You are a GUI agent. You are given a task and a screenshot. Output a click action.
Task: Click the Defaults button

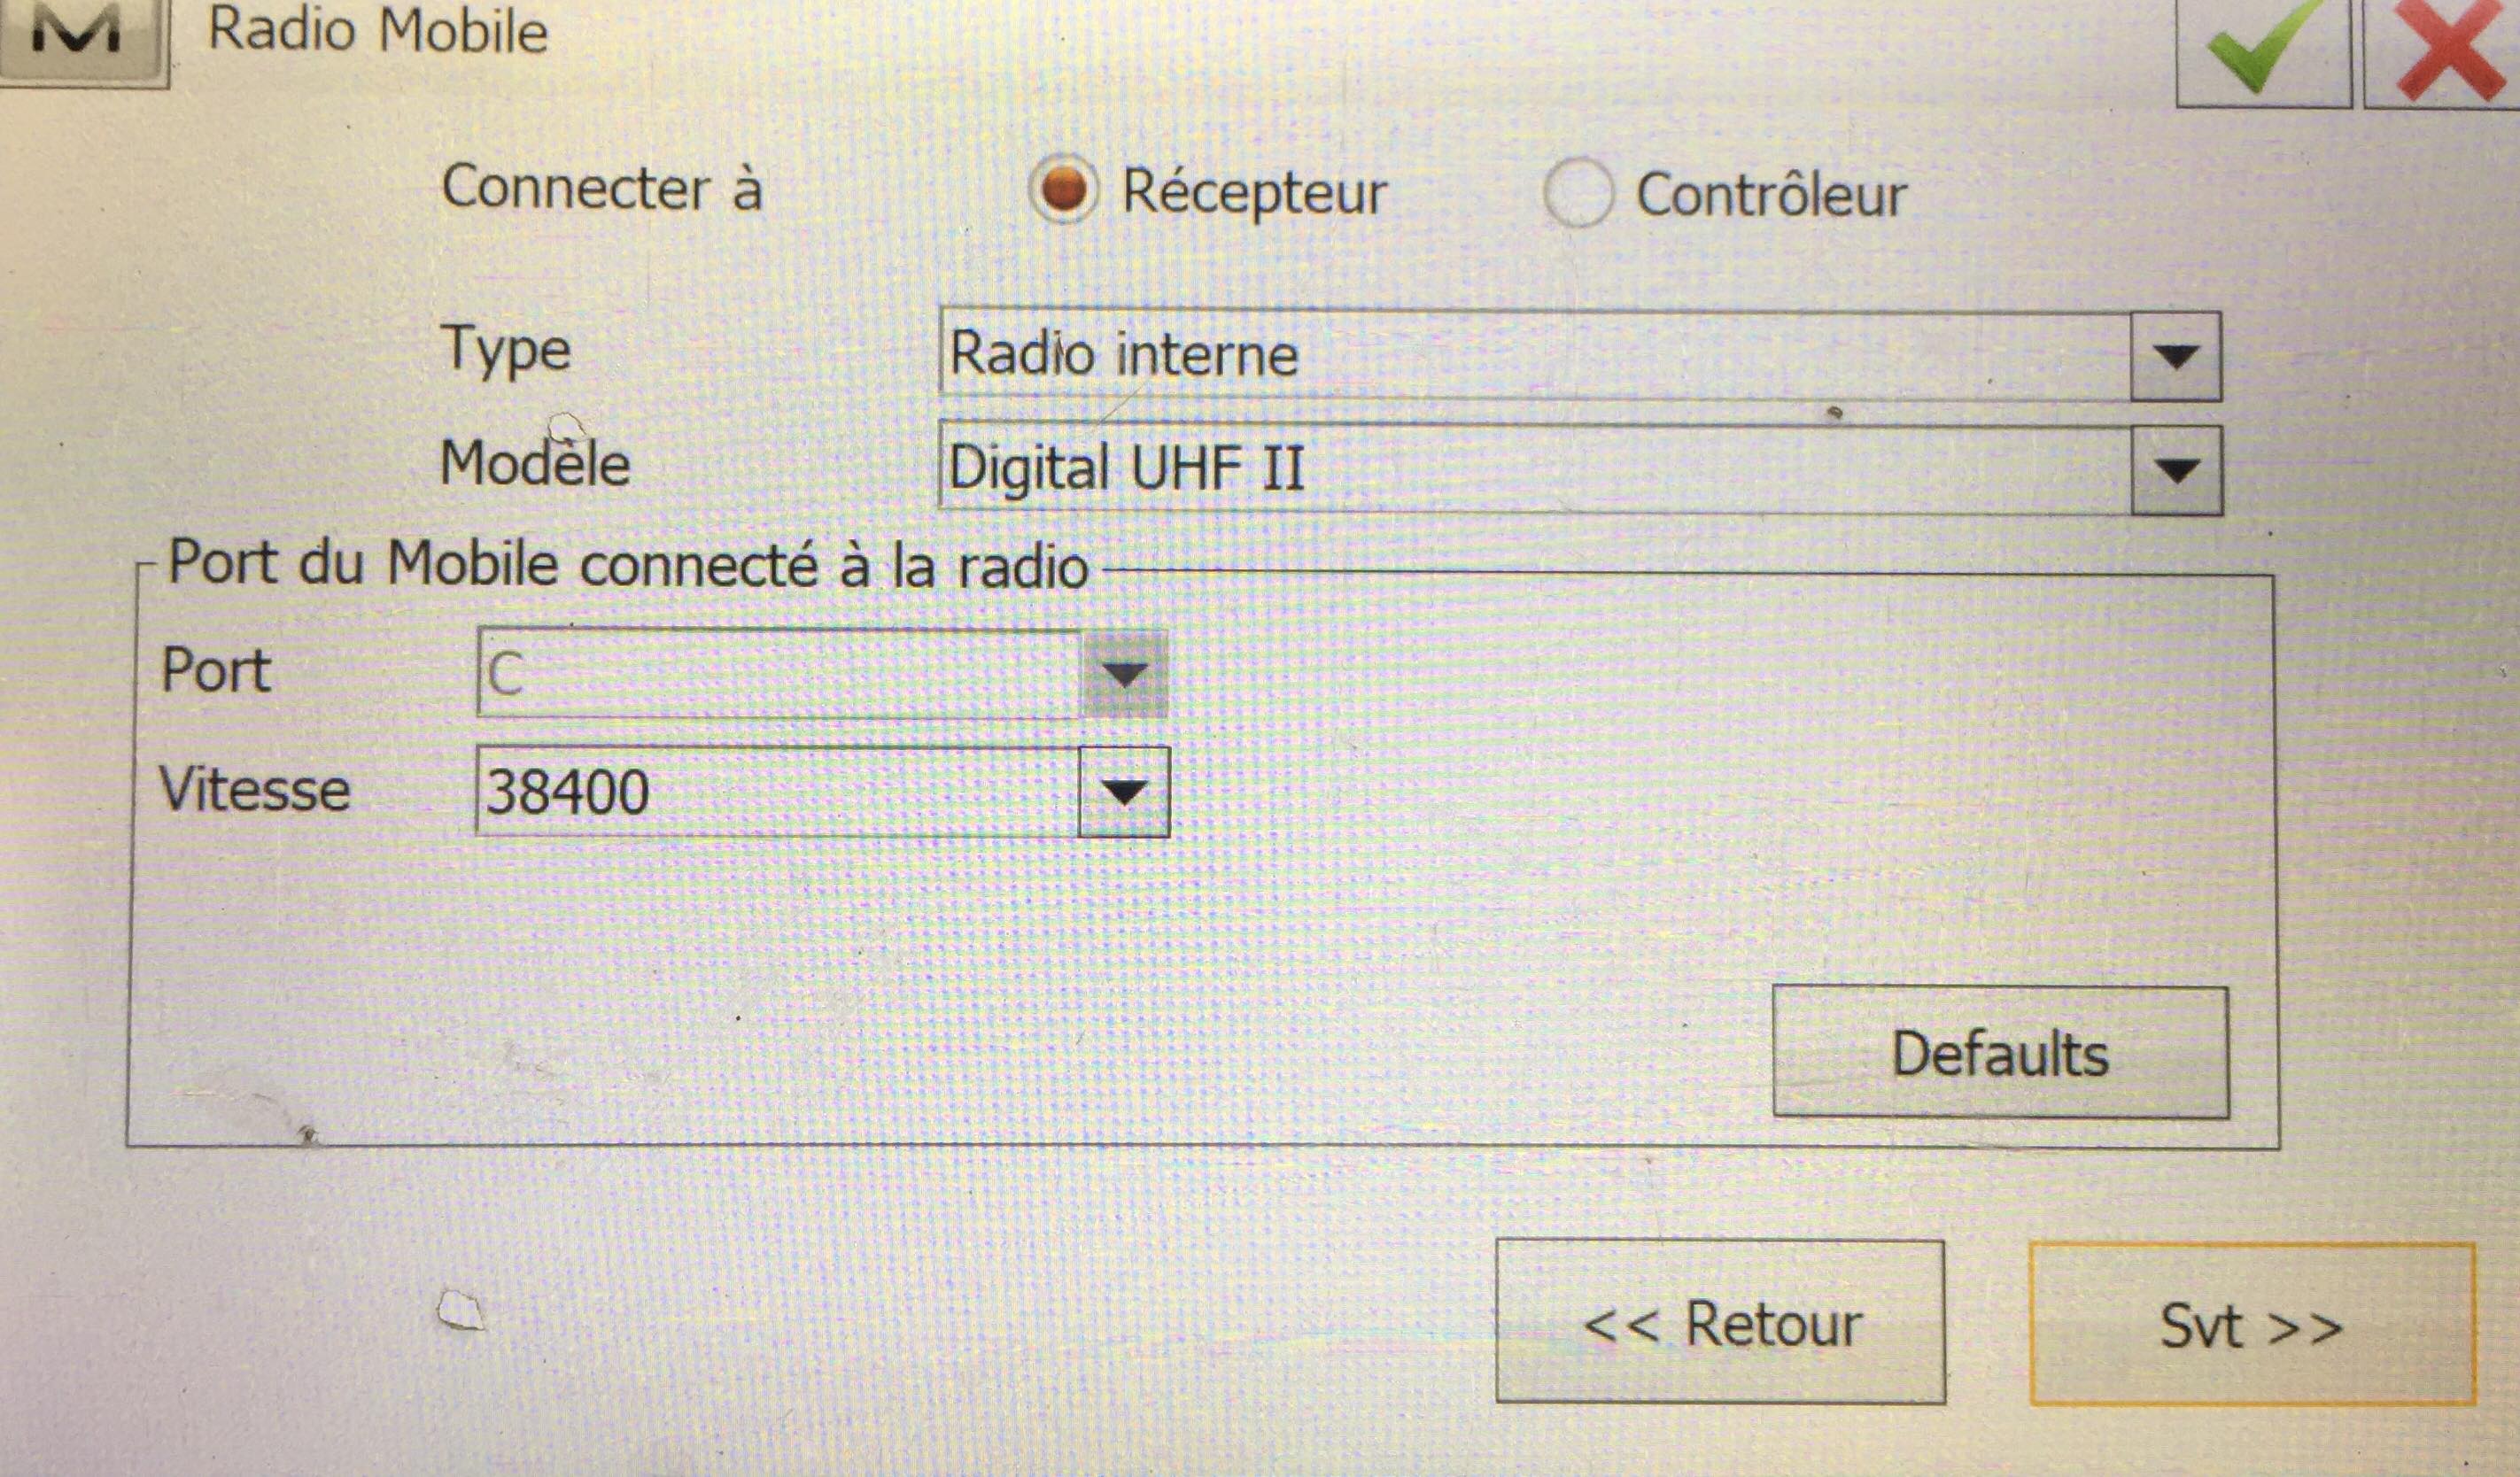2000,1052
